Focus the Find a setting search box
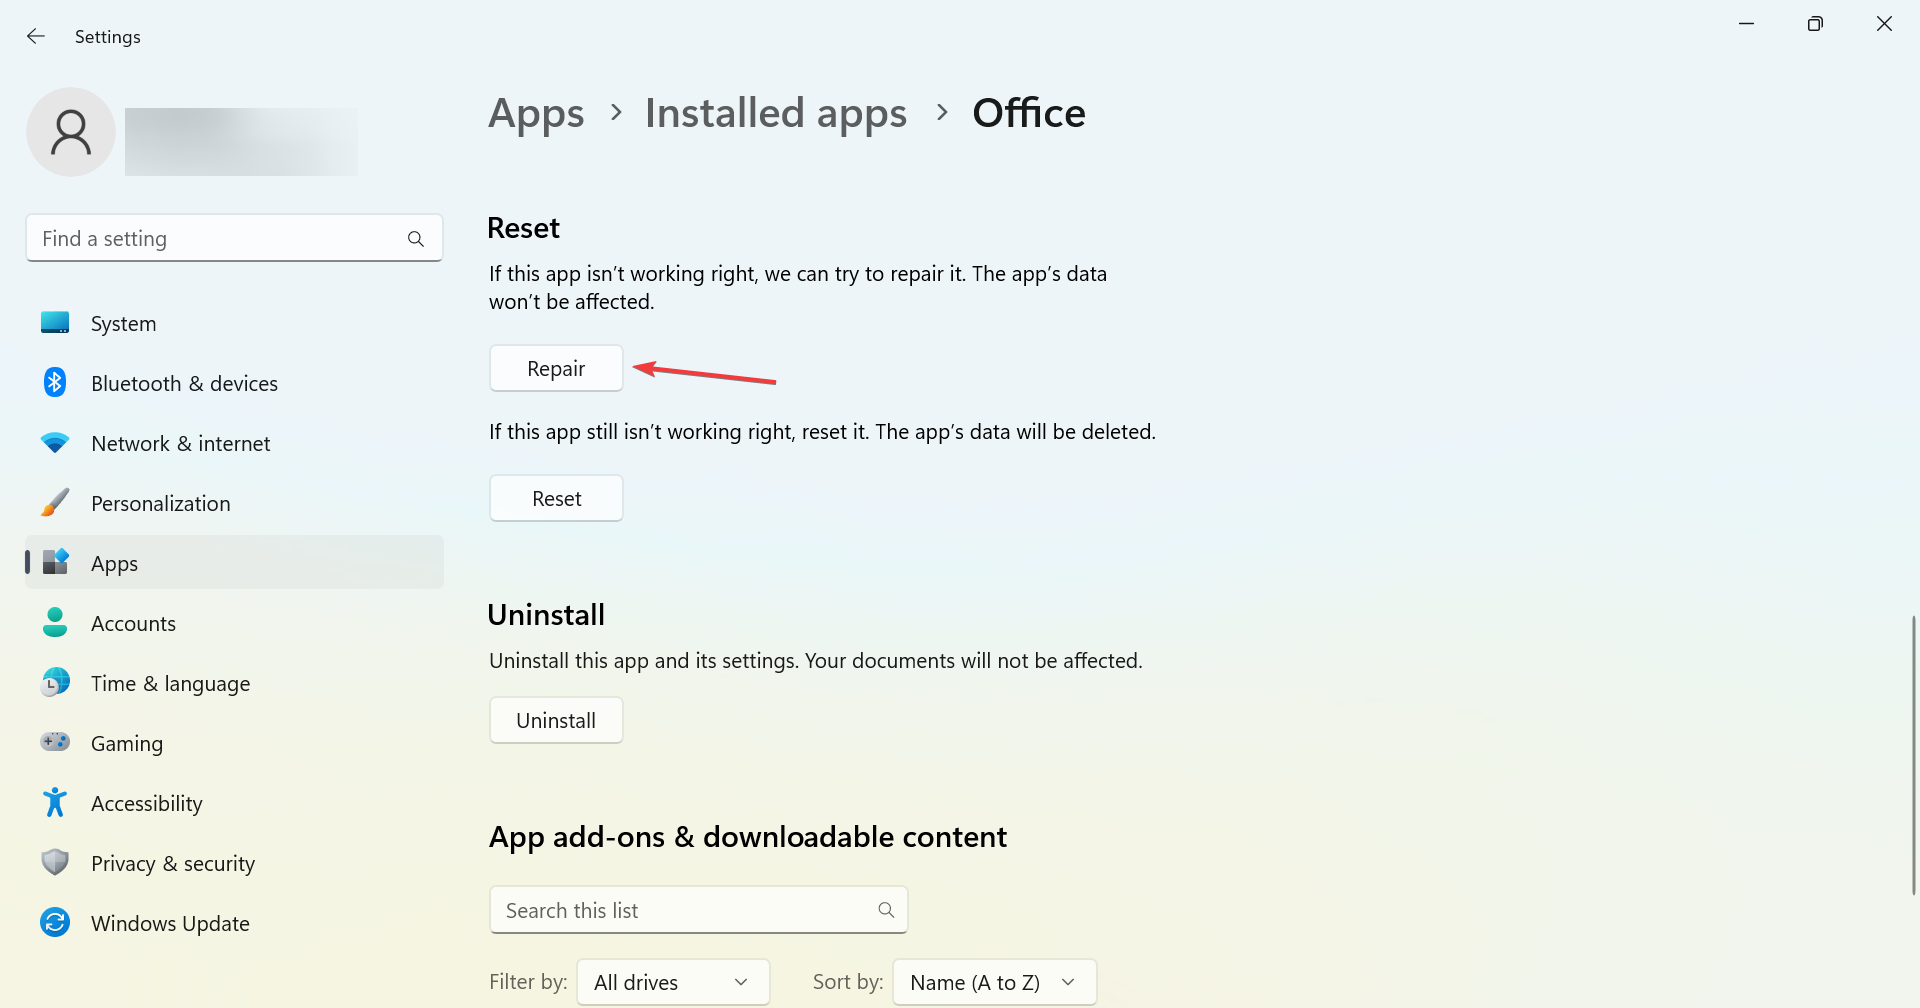1920x1008 pixels. click(234, 238)
